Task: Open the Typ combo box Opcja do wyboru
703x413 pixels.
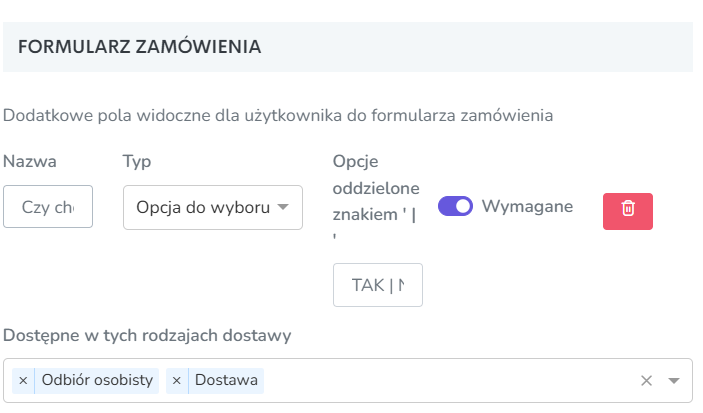Action: click(213, 208)
